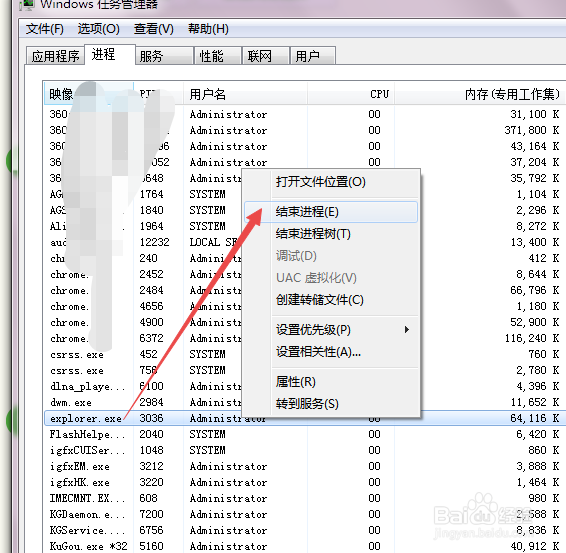Image resolution: width=566 pixels, height=553 pixels.
Task: Open the 文件(F) menu
Action: (x=45, y=29)
